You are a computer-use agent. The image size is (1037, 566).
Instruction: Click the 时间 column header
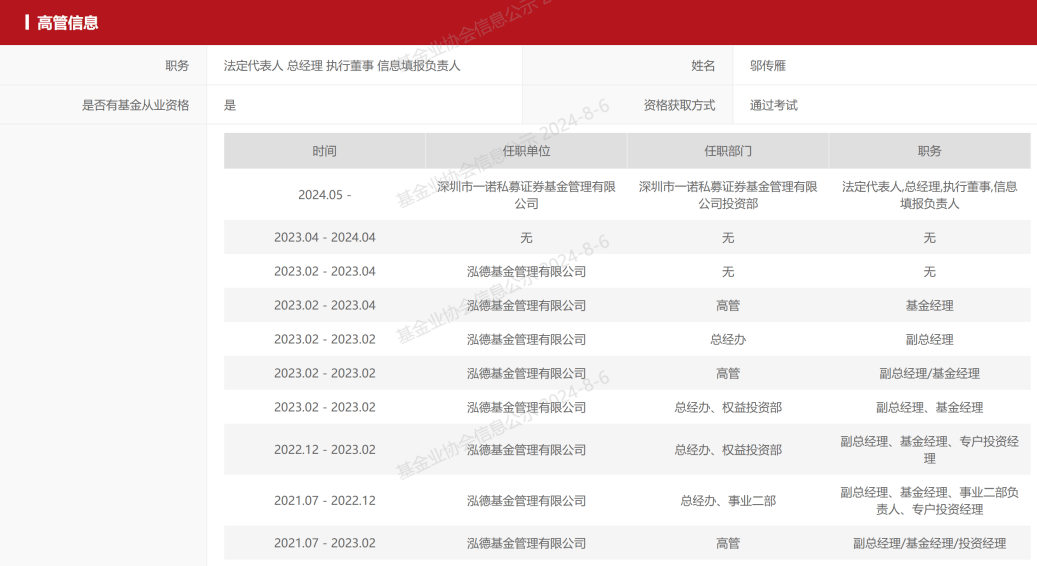pyautogui.click(x=325, y=151)
